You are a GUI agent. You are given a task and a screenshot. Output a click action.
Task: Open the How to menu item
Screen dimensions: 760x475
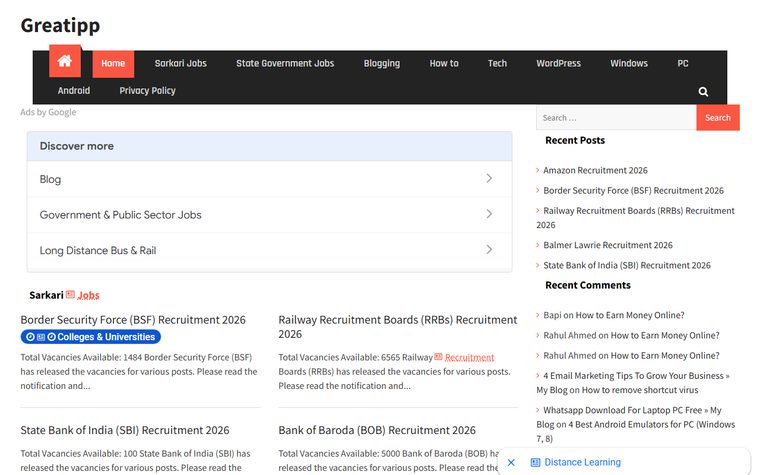pos(443,63)
